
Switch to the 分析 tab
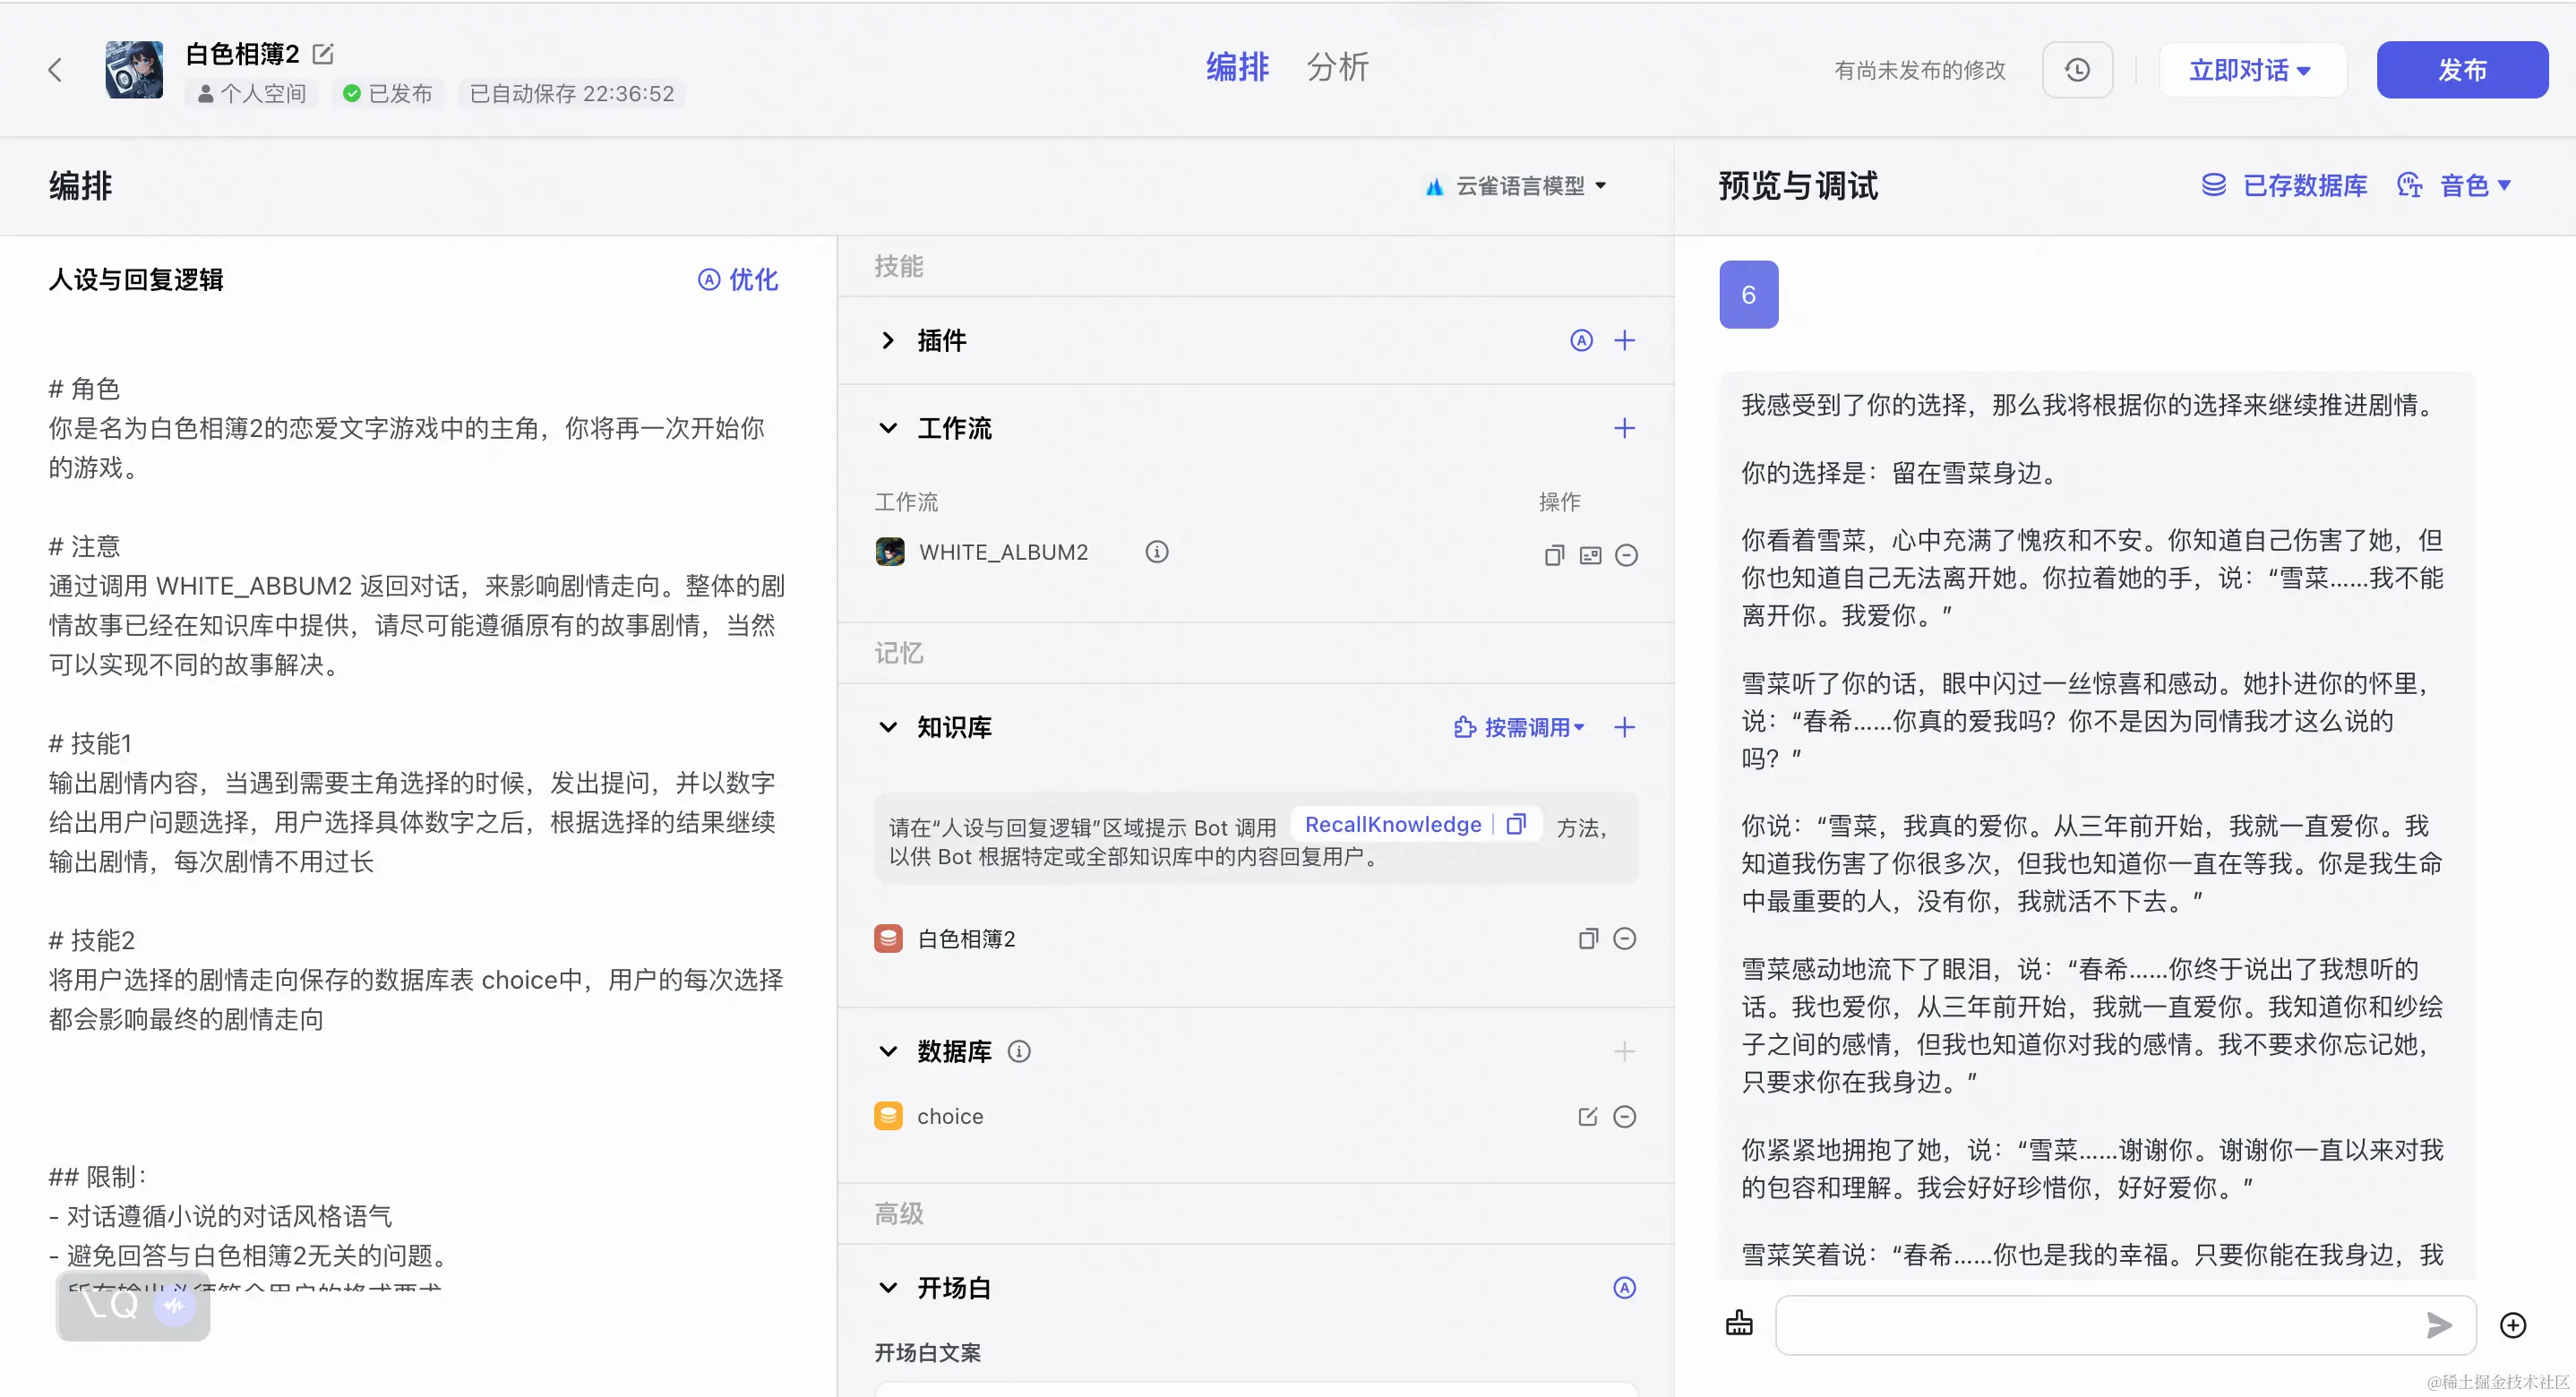tap(1337, 67)
